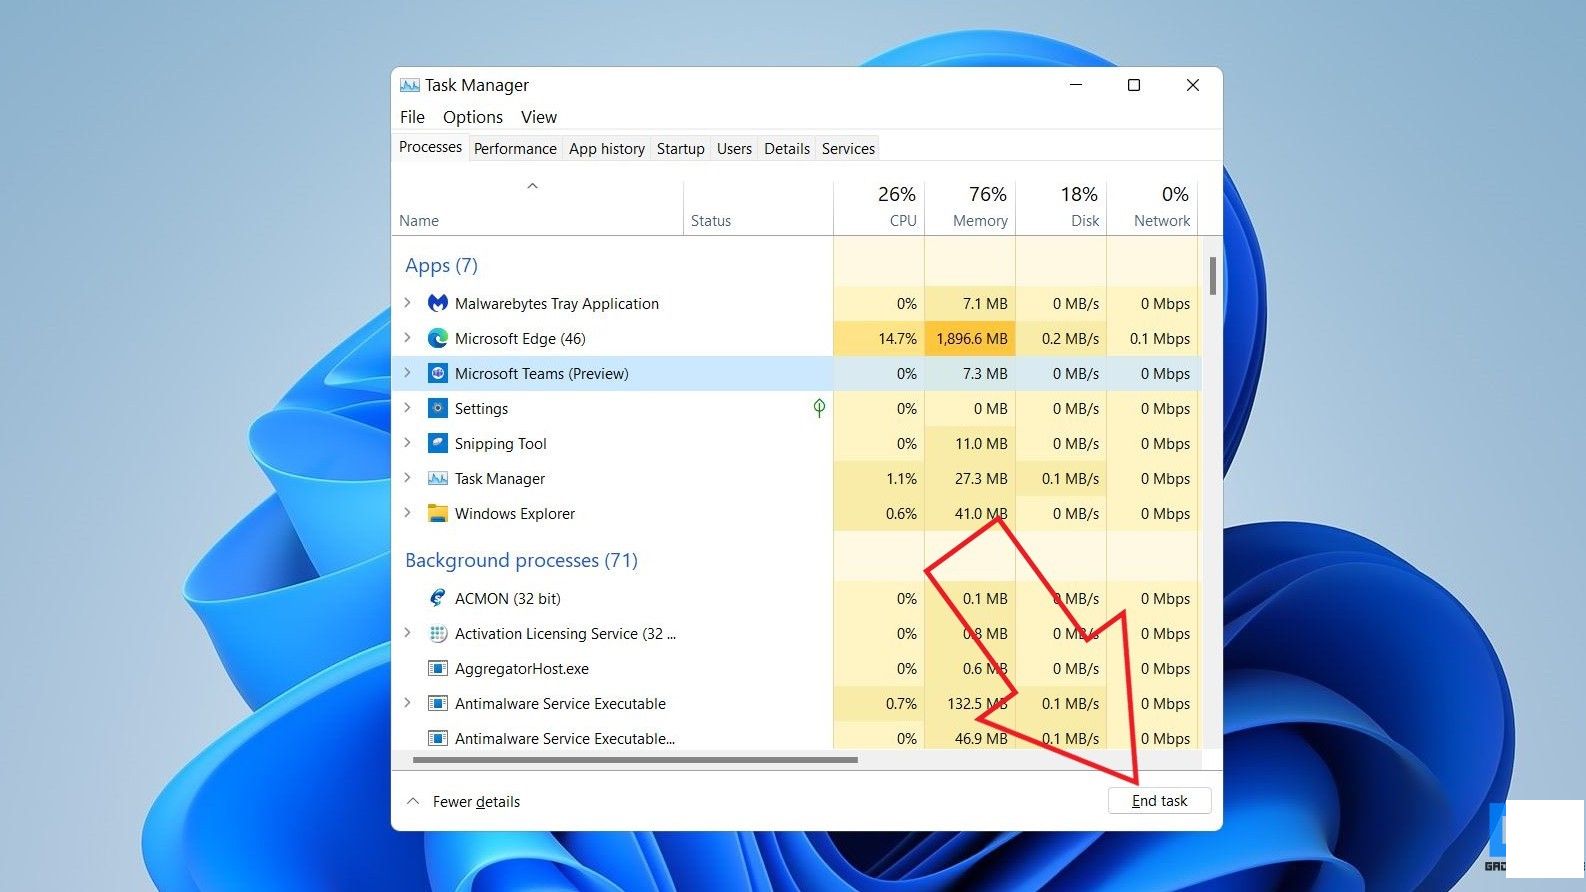The image size is (1586, 892).
Task: Sort by the Name column header
Action: (537, 207)
